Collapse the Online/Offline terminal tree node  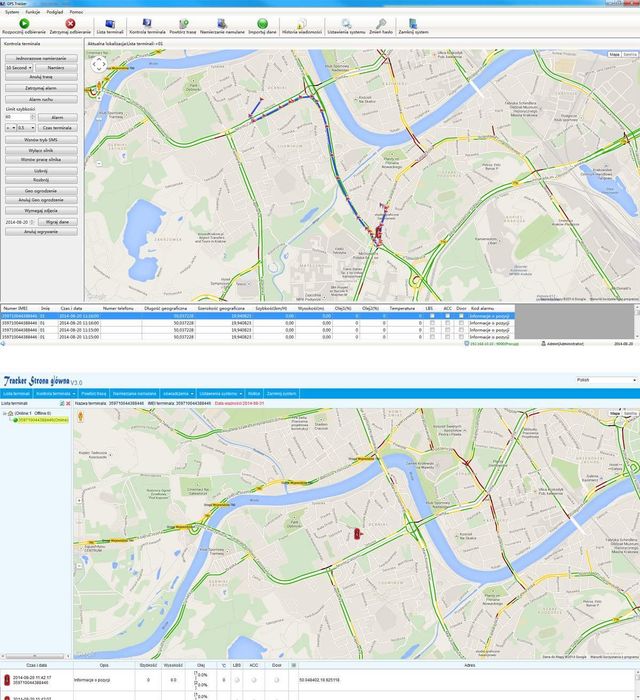tap(4, 413)
